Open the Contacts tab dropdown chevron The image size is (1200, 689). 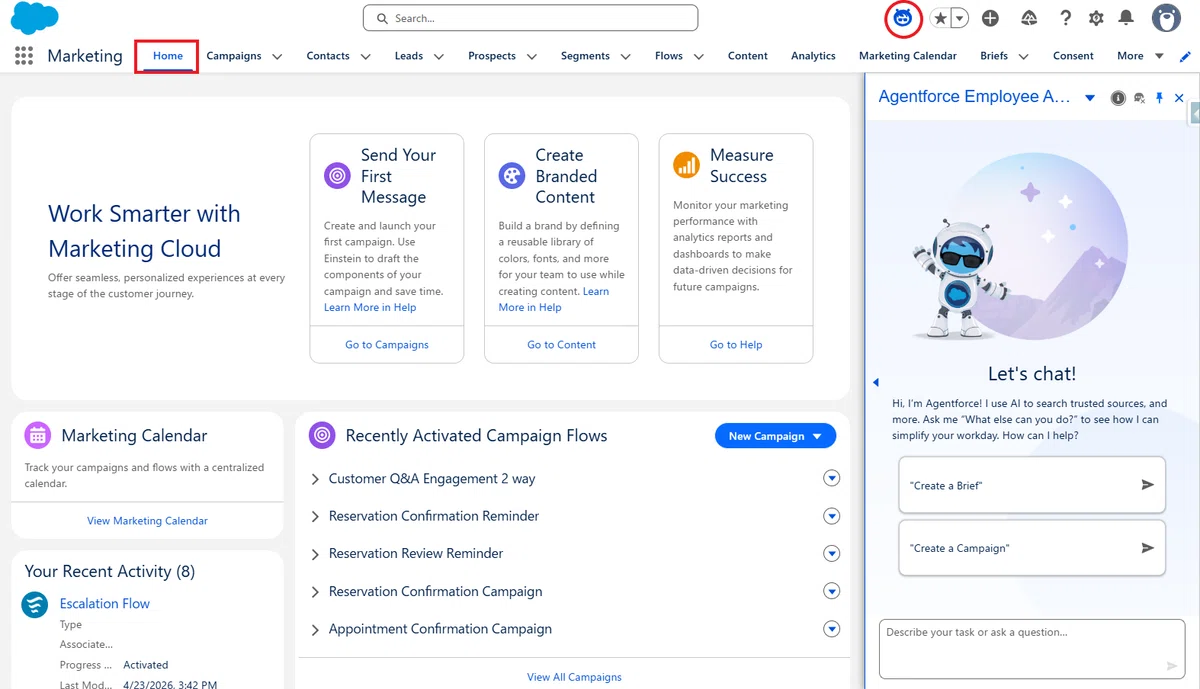tap(365, 57)
